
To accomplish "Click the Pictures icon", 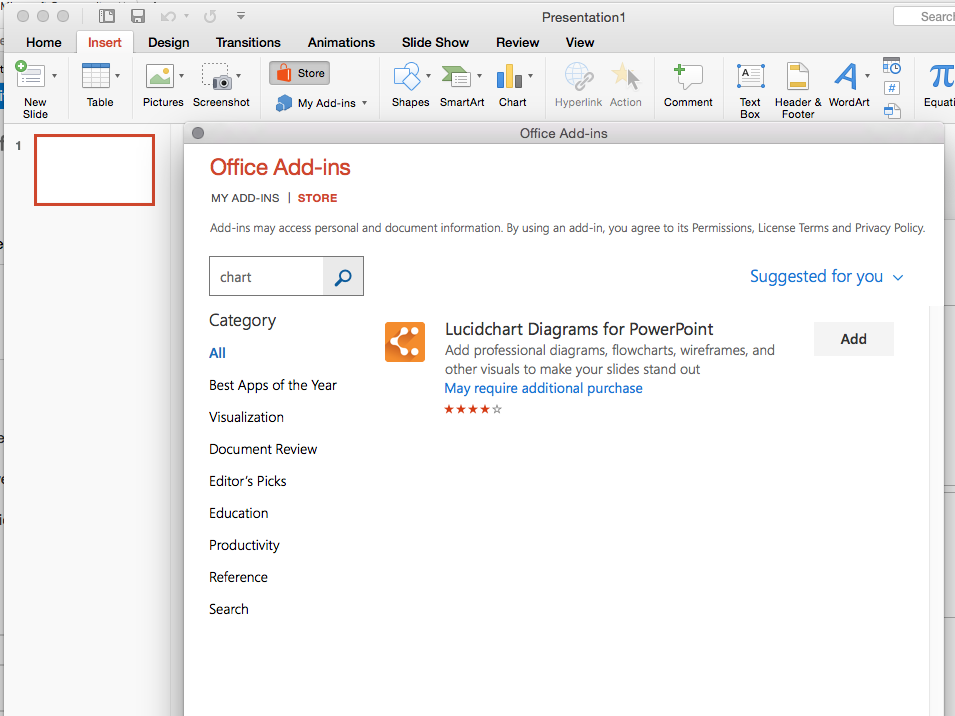I will [160, 76].
